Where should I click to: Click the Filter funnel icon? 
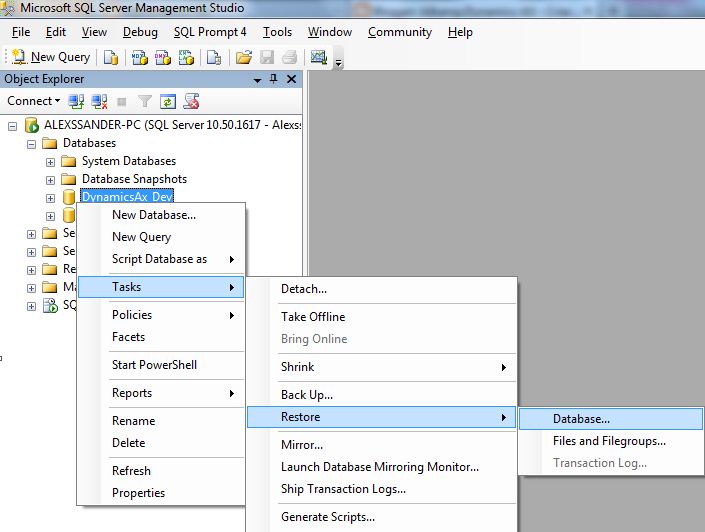(x=144, y=102)
